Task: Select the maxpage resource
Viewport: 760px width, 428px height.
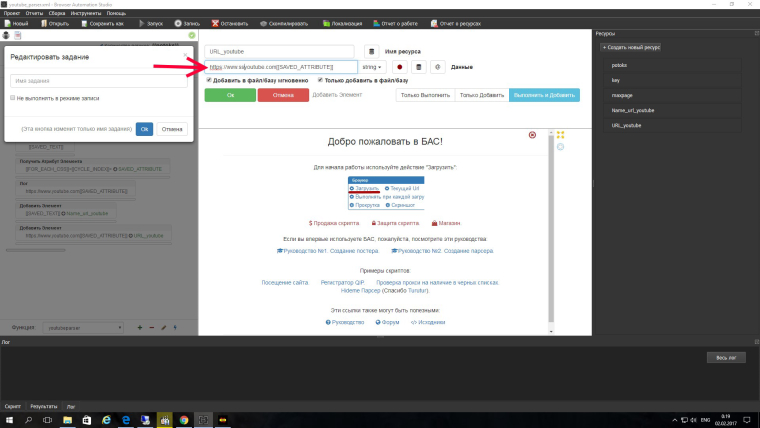Action: click(672, 95)
